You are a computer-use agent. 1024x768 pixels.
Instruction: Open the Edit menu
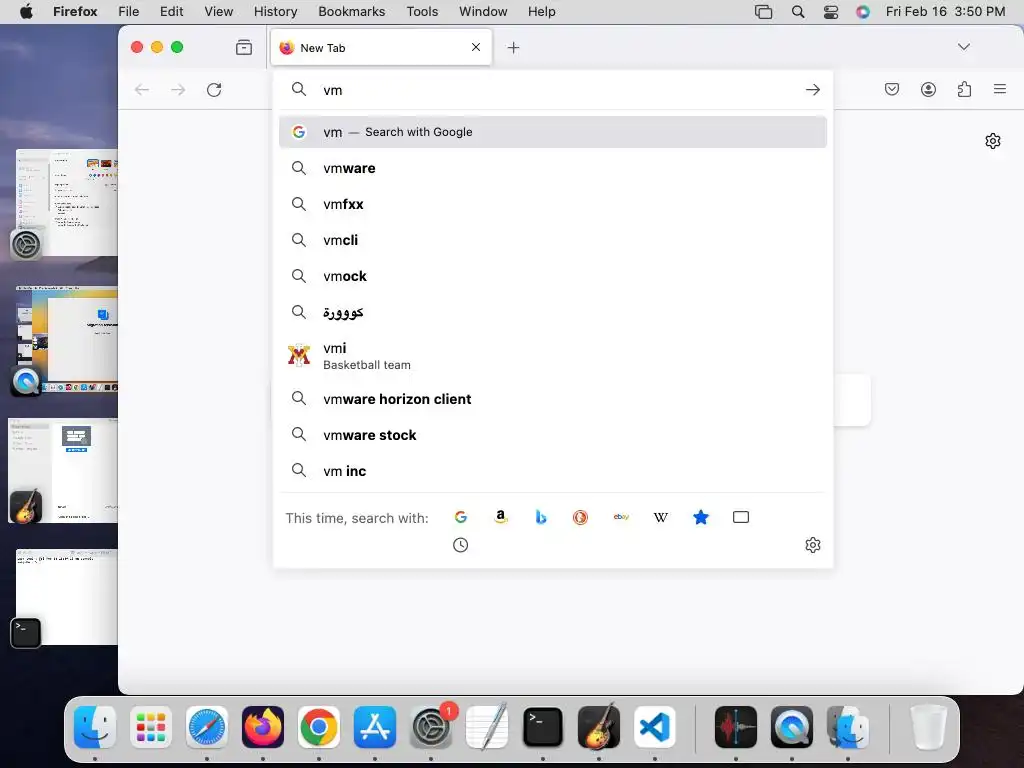[x=171, y=12]
